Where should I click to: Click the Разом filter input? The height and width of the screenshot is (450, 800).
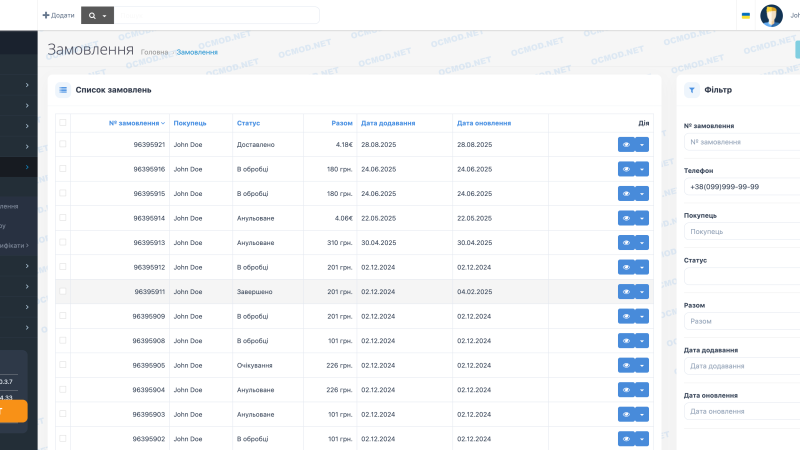742,321
